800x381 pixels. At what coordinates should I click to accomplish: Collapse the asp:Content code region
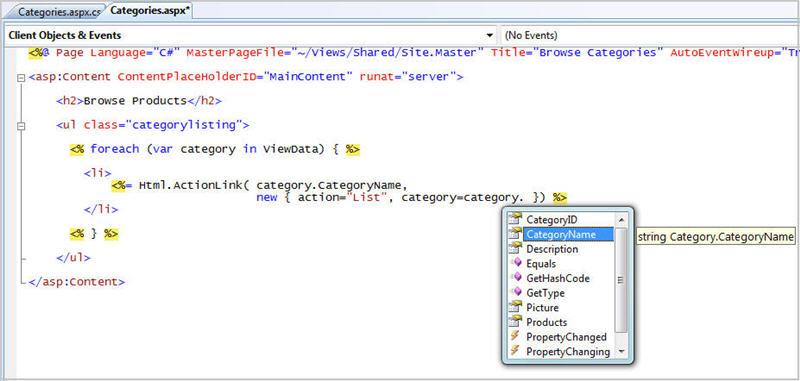pyautogui.click(x=21, y=78)
